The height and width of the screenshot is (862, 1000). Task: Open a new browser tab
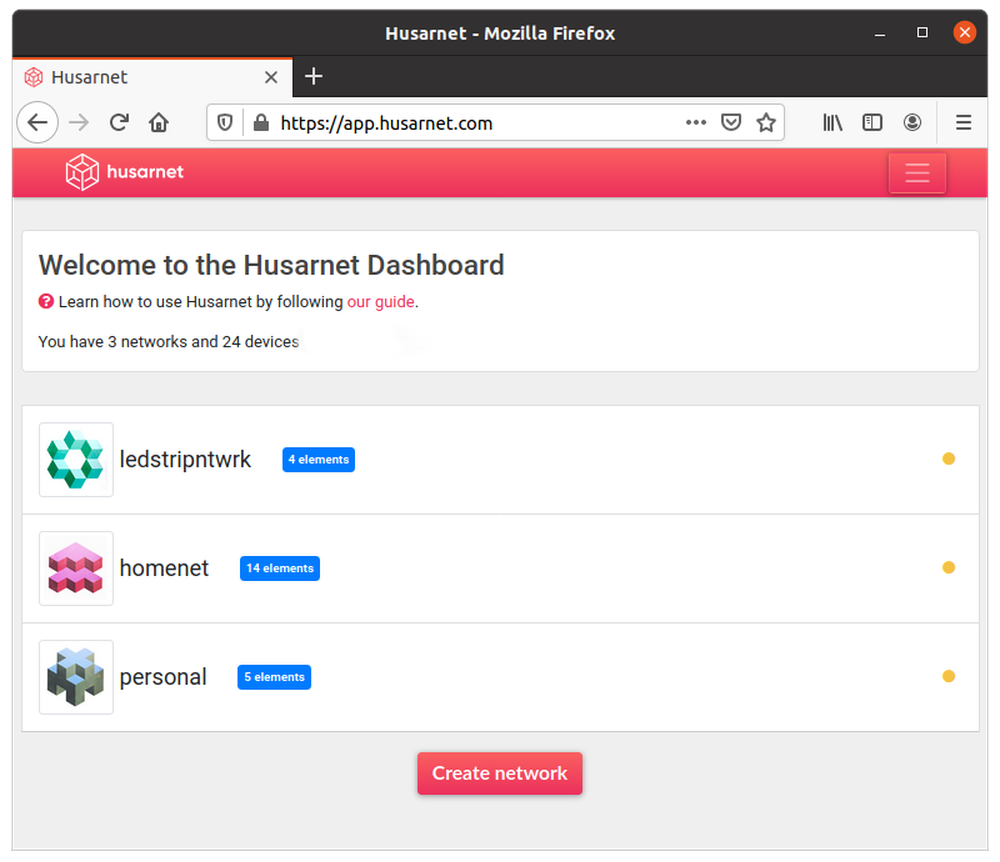313,77
